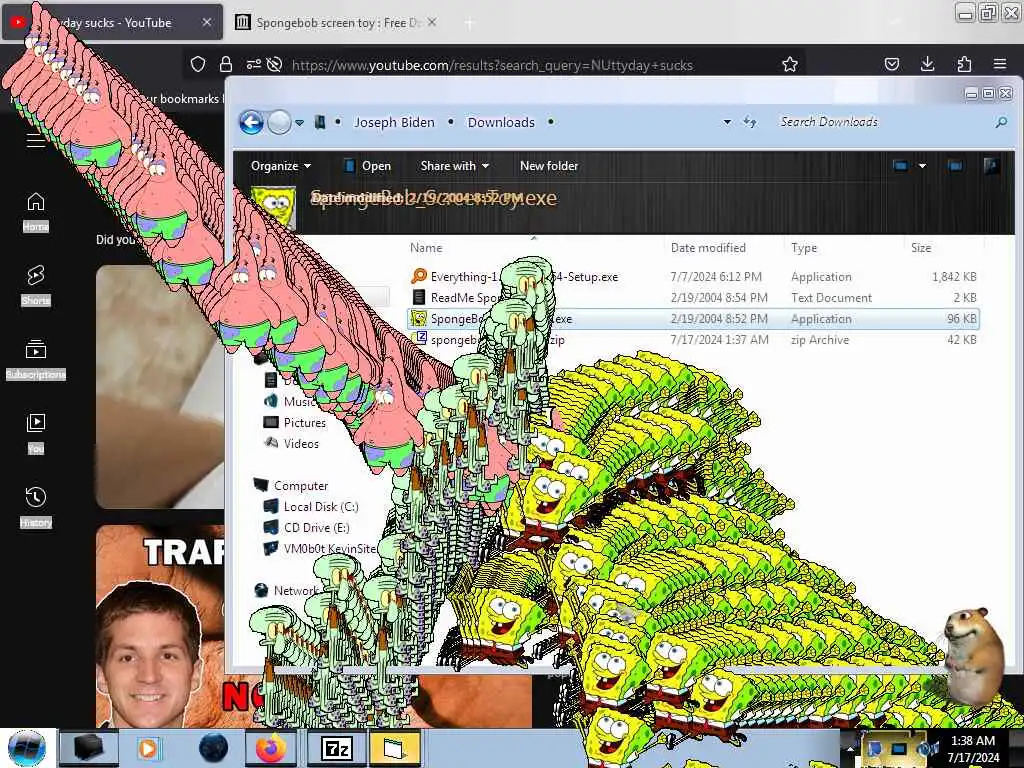Select the Everything Setup.exe file
This screenshot has width=1024, height=768.
[x=693, y=276]
